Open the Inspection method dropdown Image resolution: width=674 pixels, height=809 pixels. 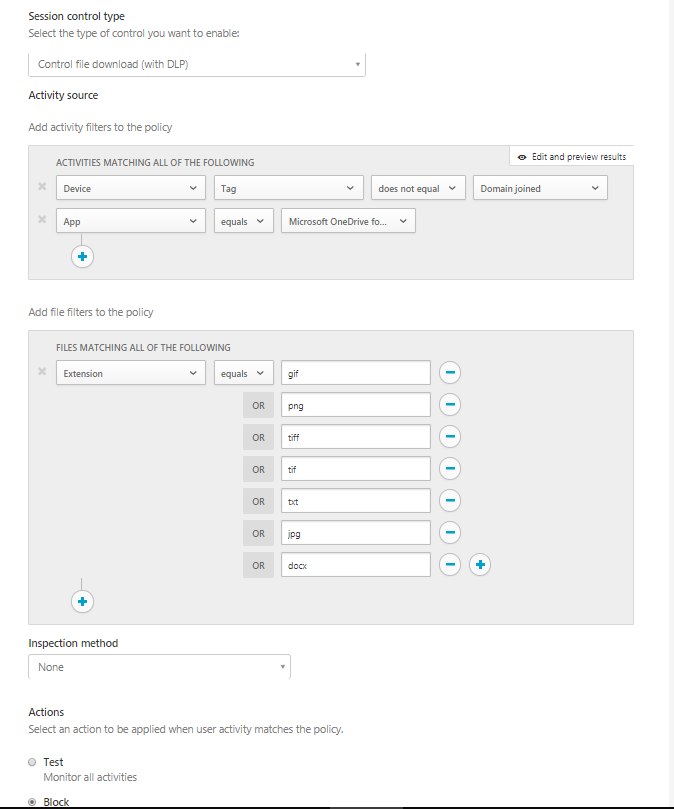pos(159,666)
